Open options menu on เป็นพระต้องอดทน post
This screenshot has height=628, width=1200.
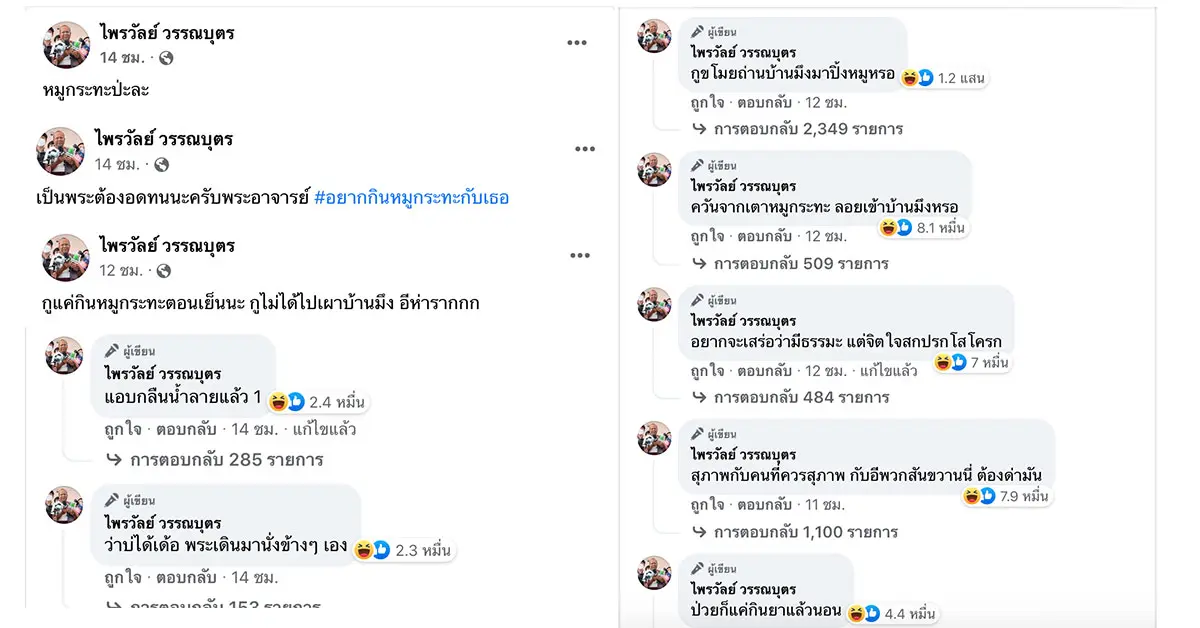point(585,149)
